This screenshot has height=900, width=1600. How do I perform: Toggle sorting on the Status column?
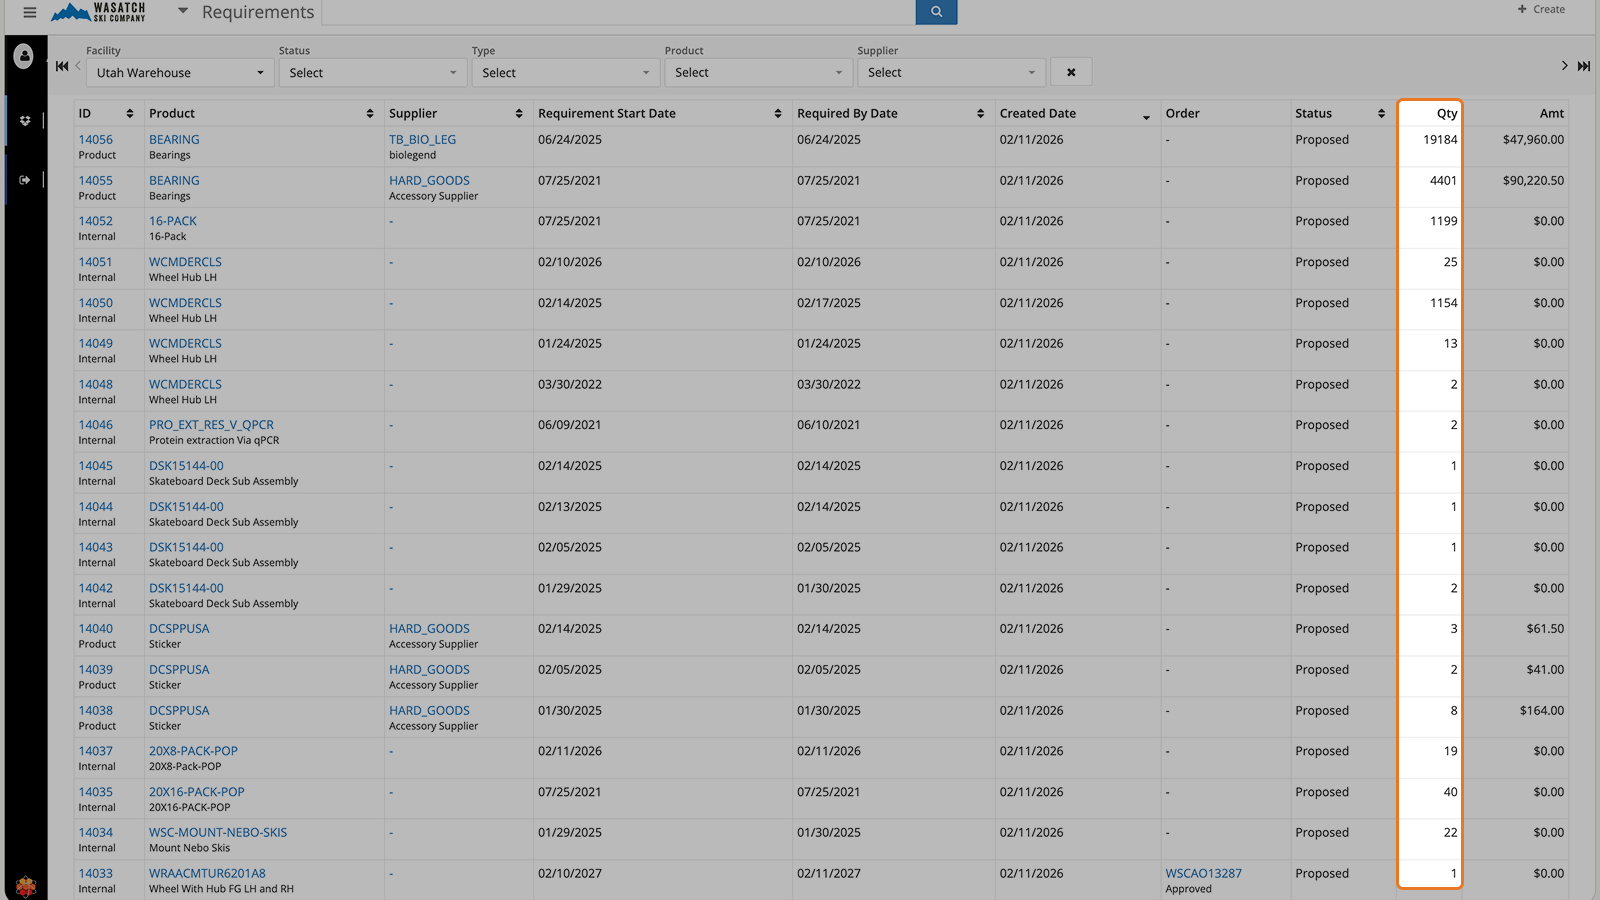1379,112
